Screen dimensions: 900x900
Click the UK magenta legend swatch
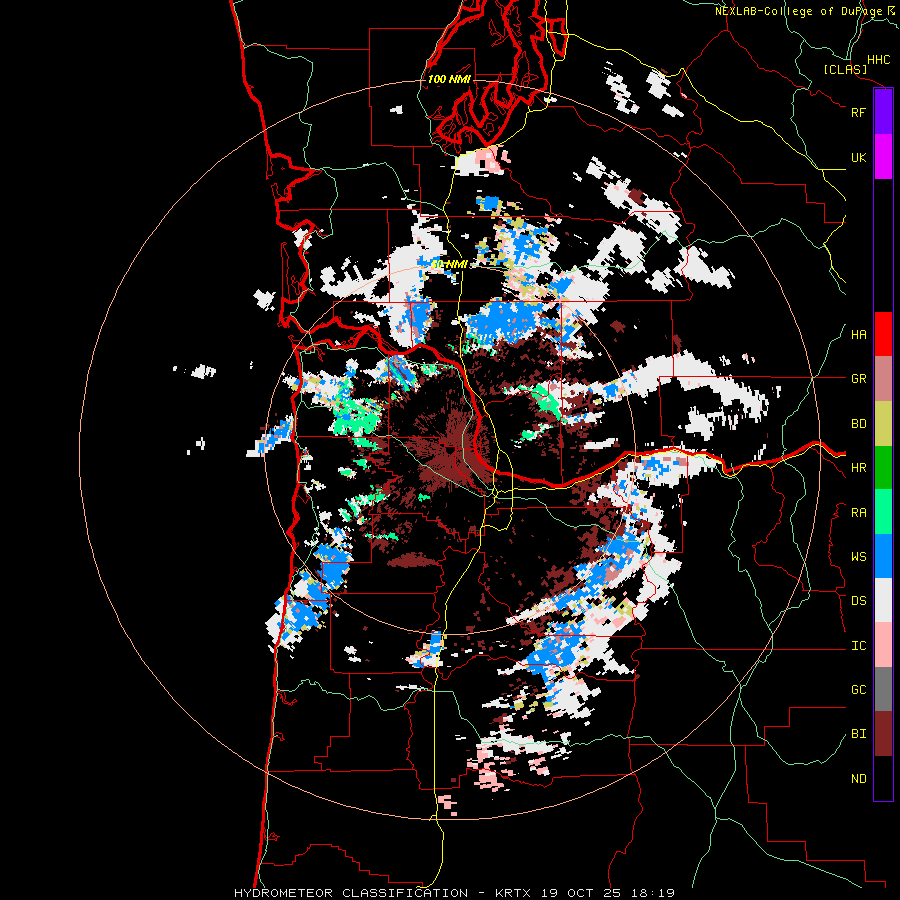pos(883,156)
